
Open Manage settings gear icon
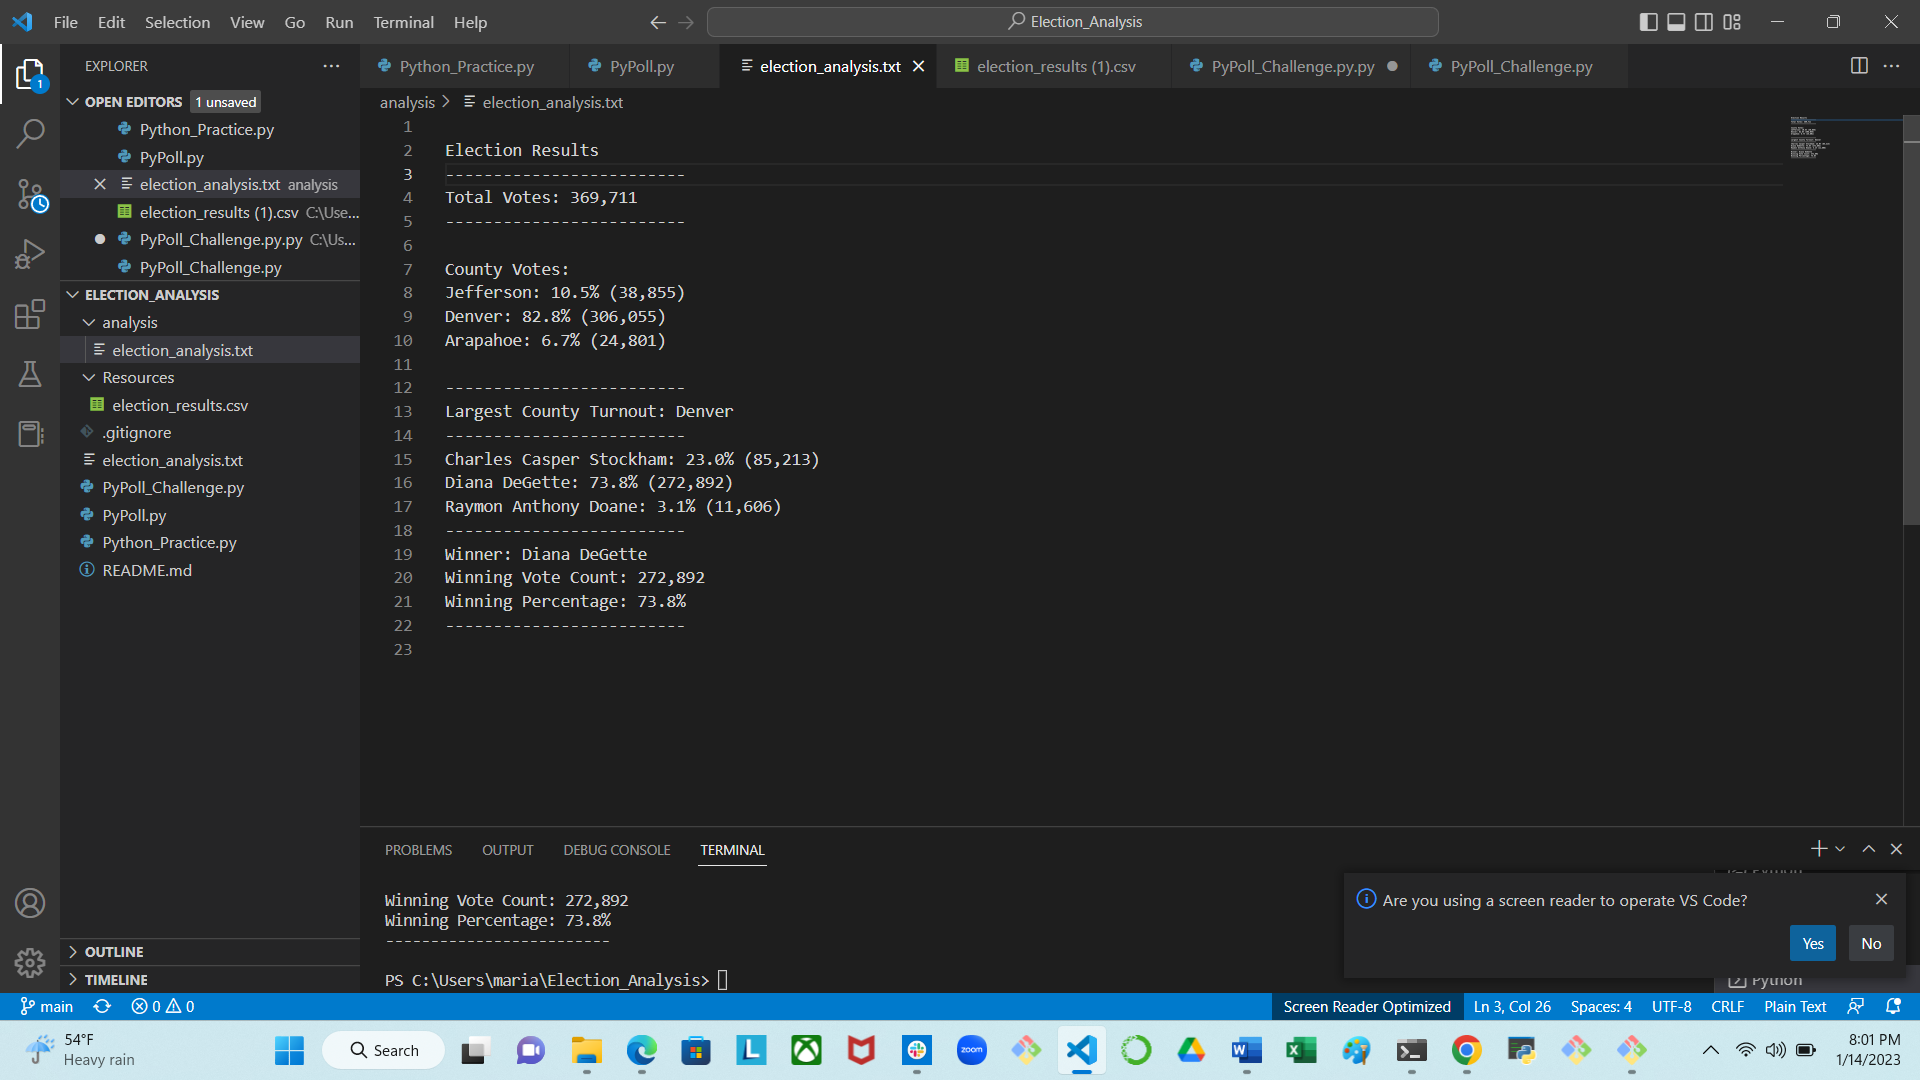point(30,962)
